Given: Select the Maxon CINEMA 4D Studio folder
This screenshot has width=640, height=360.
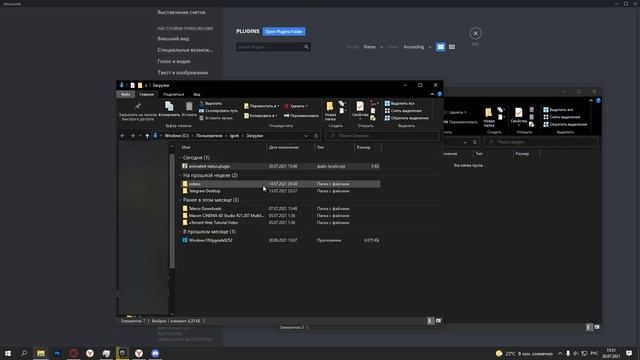Looking at the screenshot, I should pyautogui.click(x=281, y=216).
